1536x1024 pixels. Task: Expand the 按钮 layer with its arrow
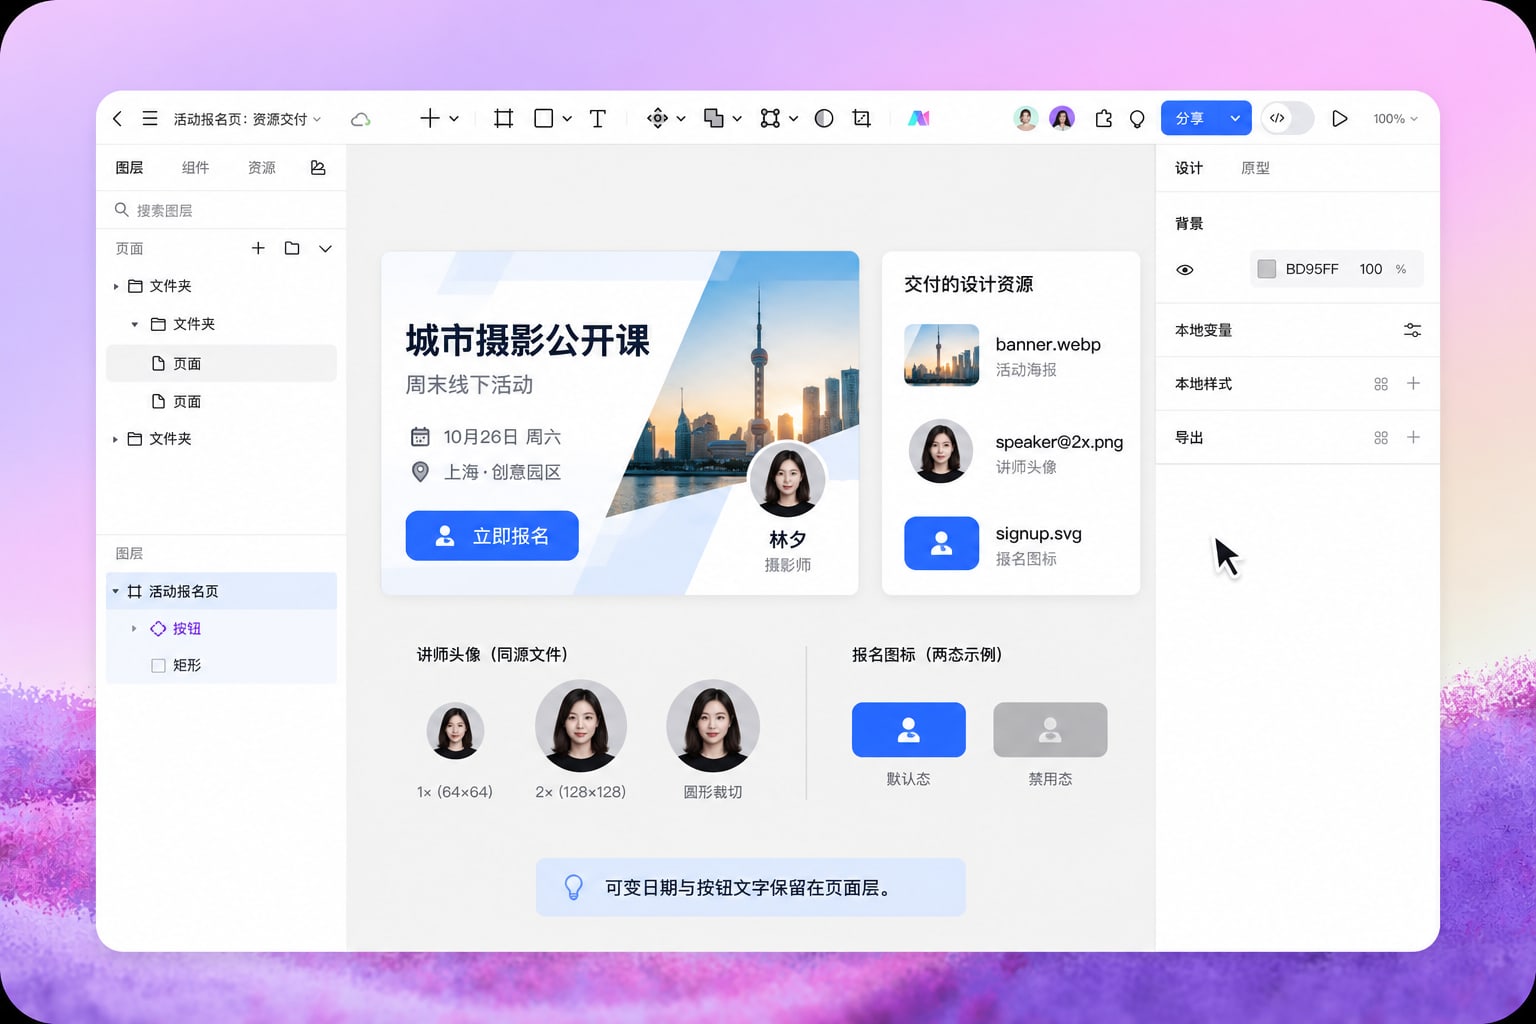pos(134,628)
